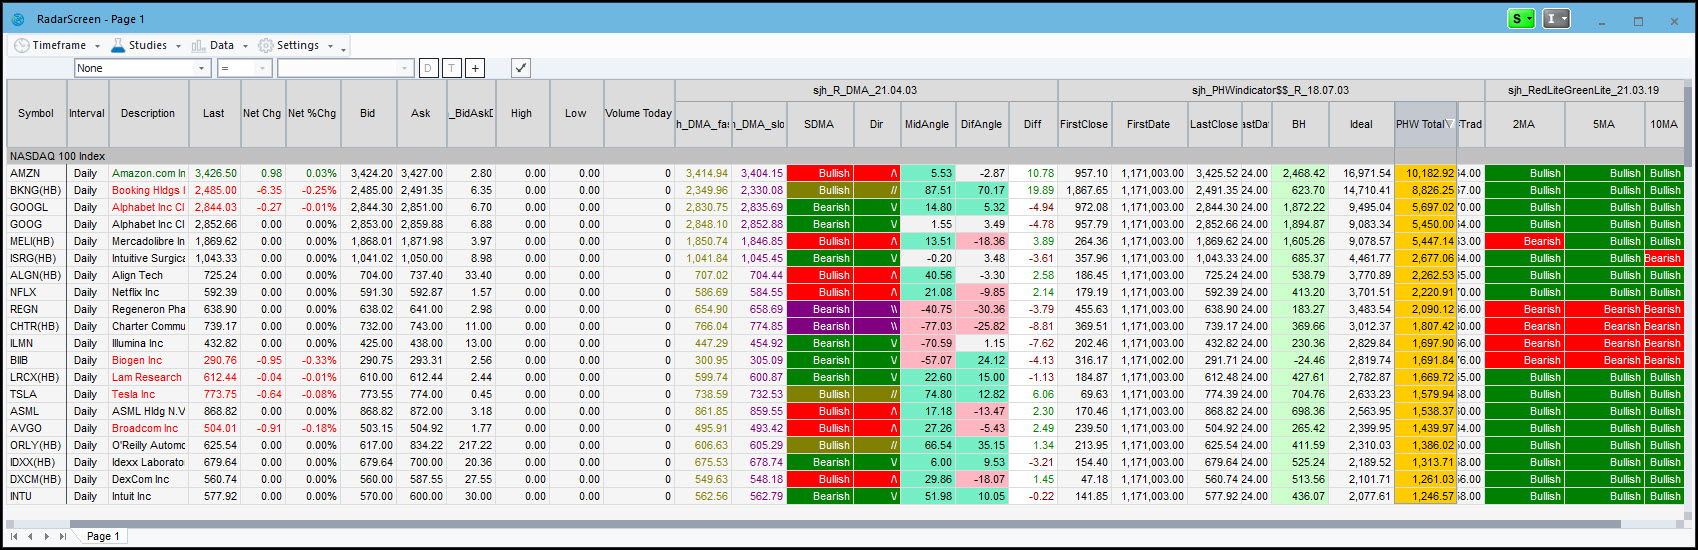Open the Timeframe menu
The width and height of the screenshot is (1698, 550).
pos(57,45)
